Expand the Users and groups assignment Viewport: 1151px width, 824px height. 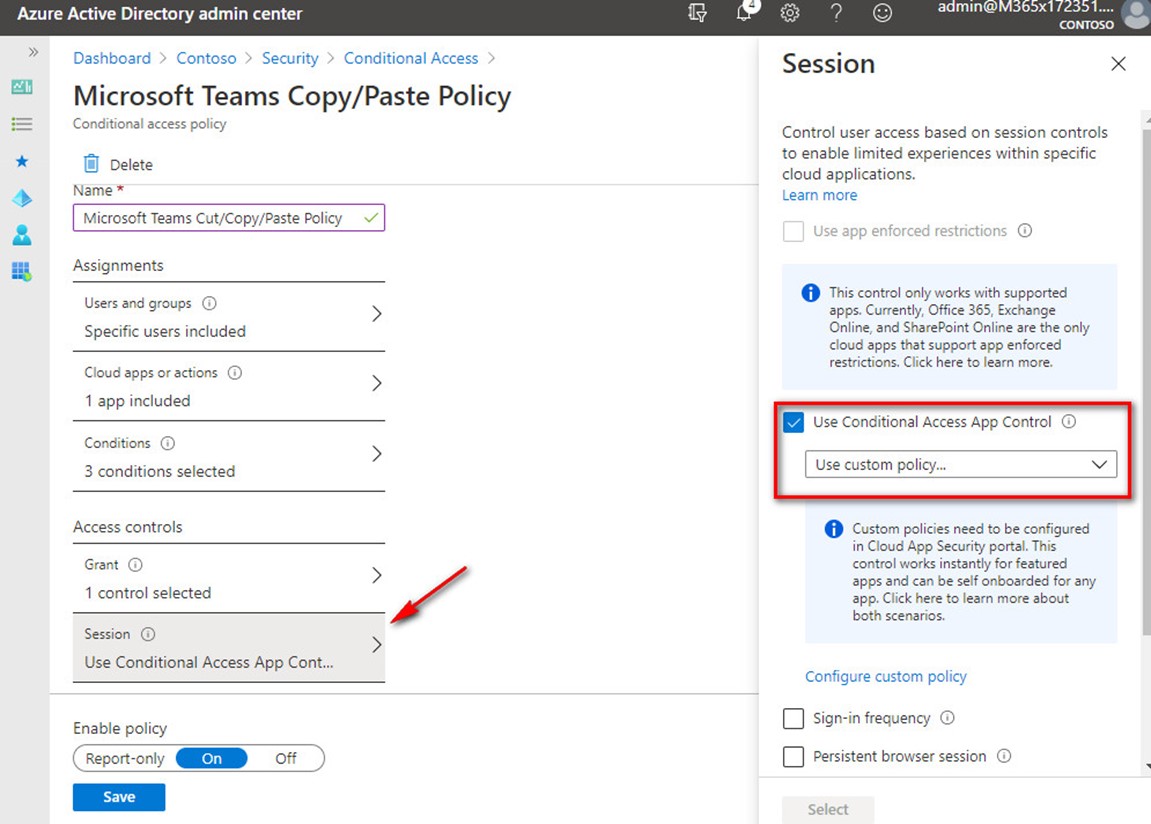229,316
